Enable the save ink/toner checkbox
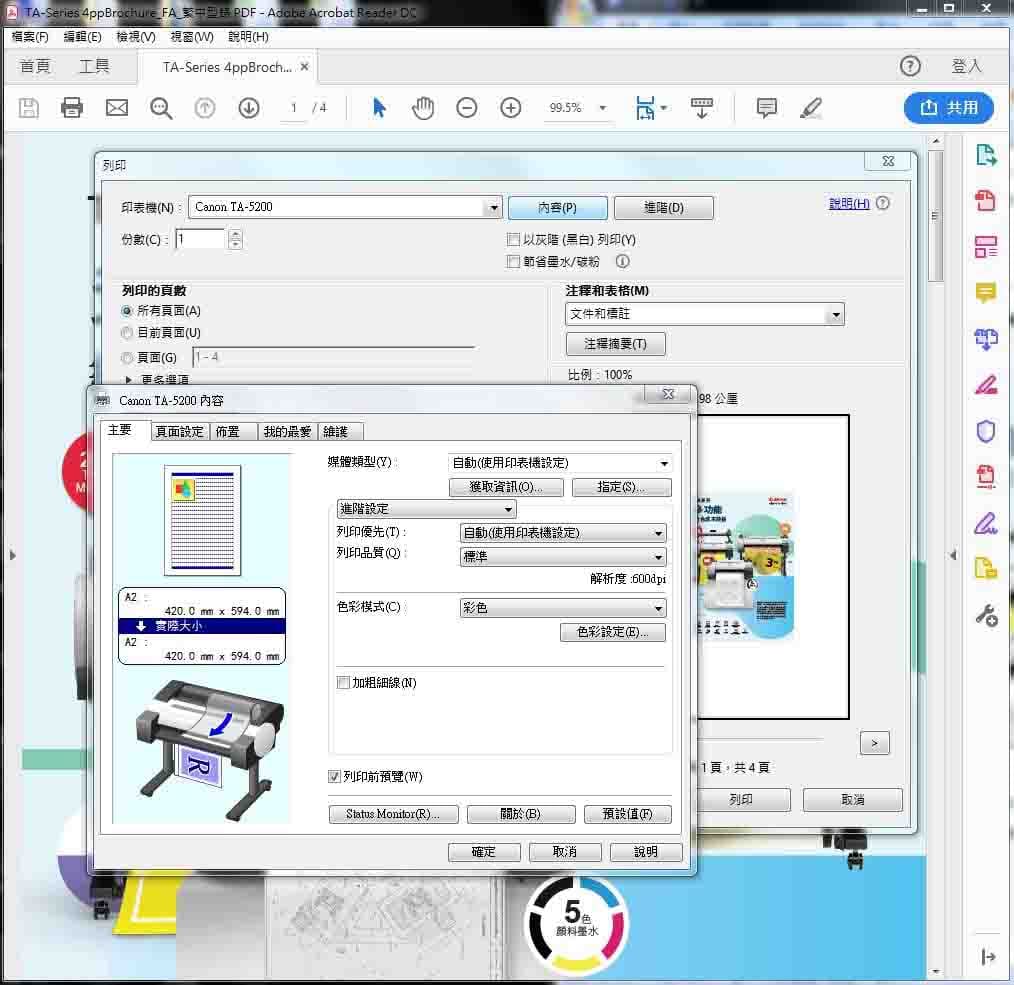Screen dimensions: 1014x985 513,262
